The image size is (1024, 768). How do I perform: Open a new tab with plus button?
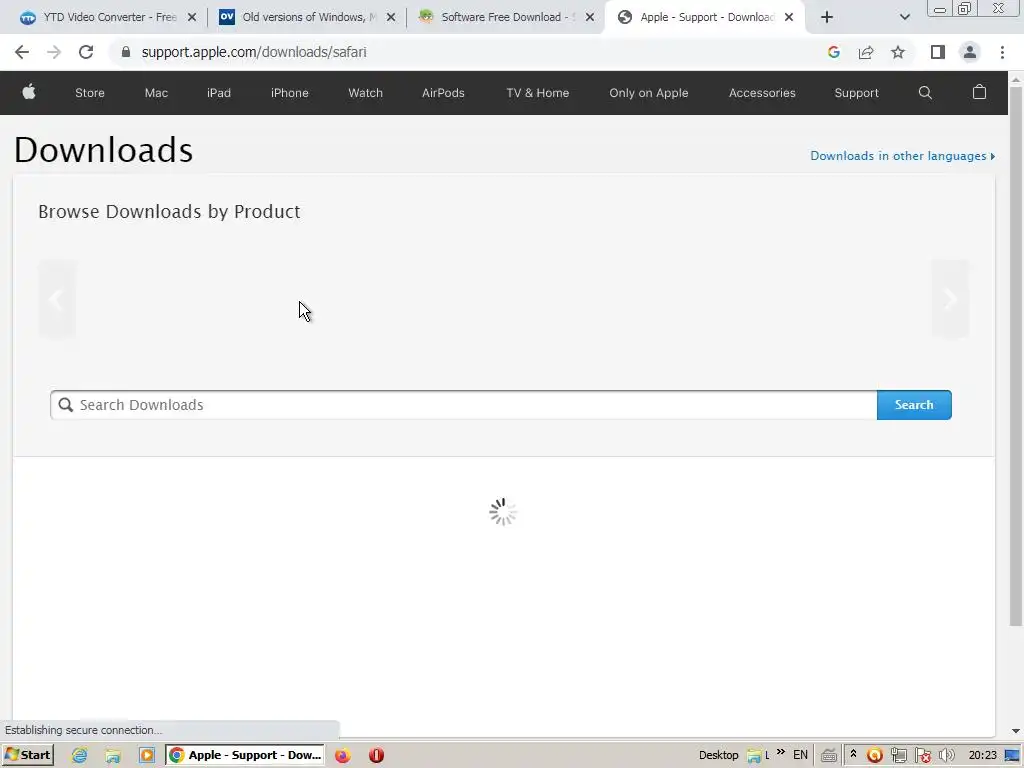tap(827, 17)
